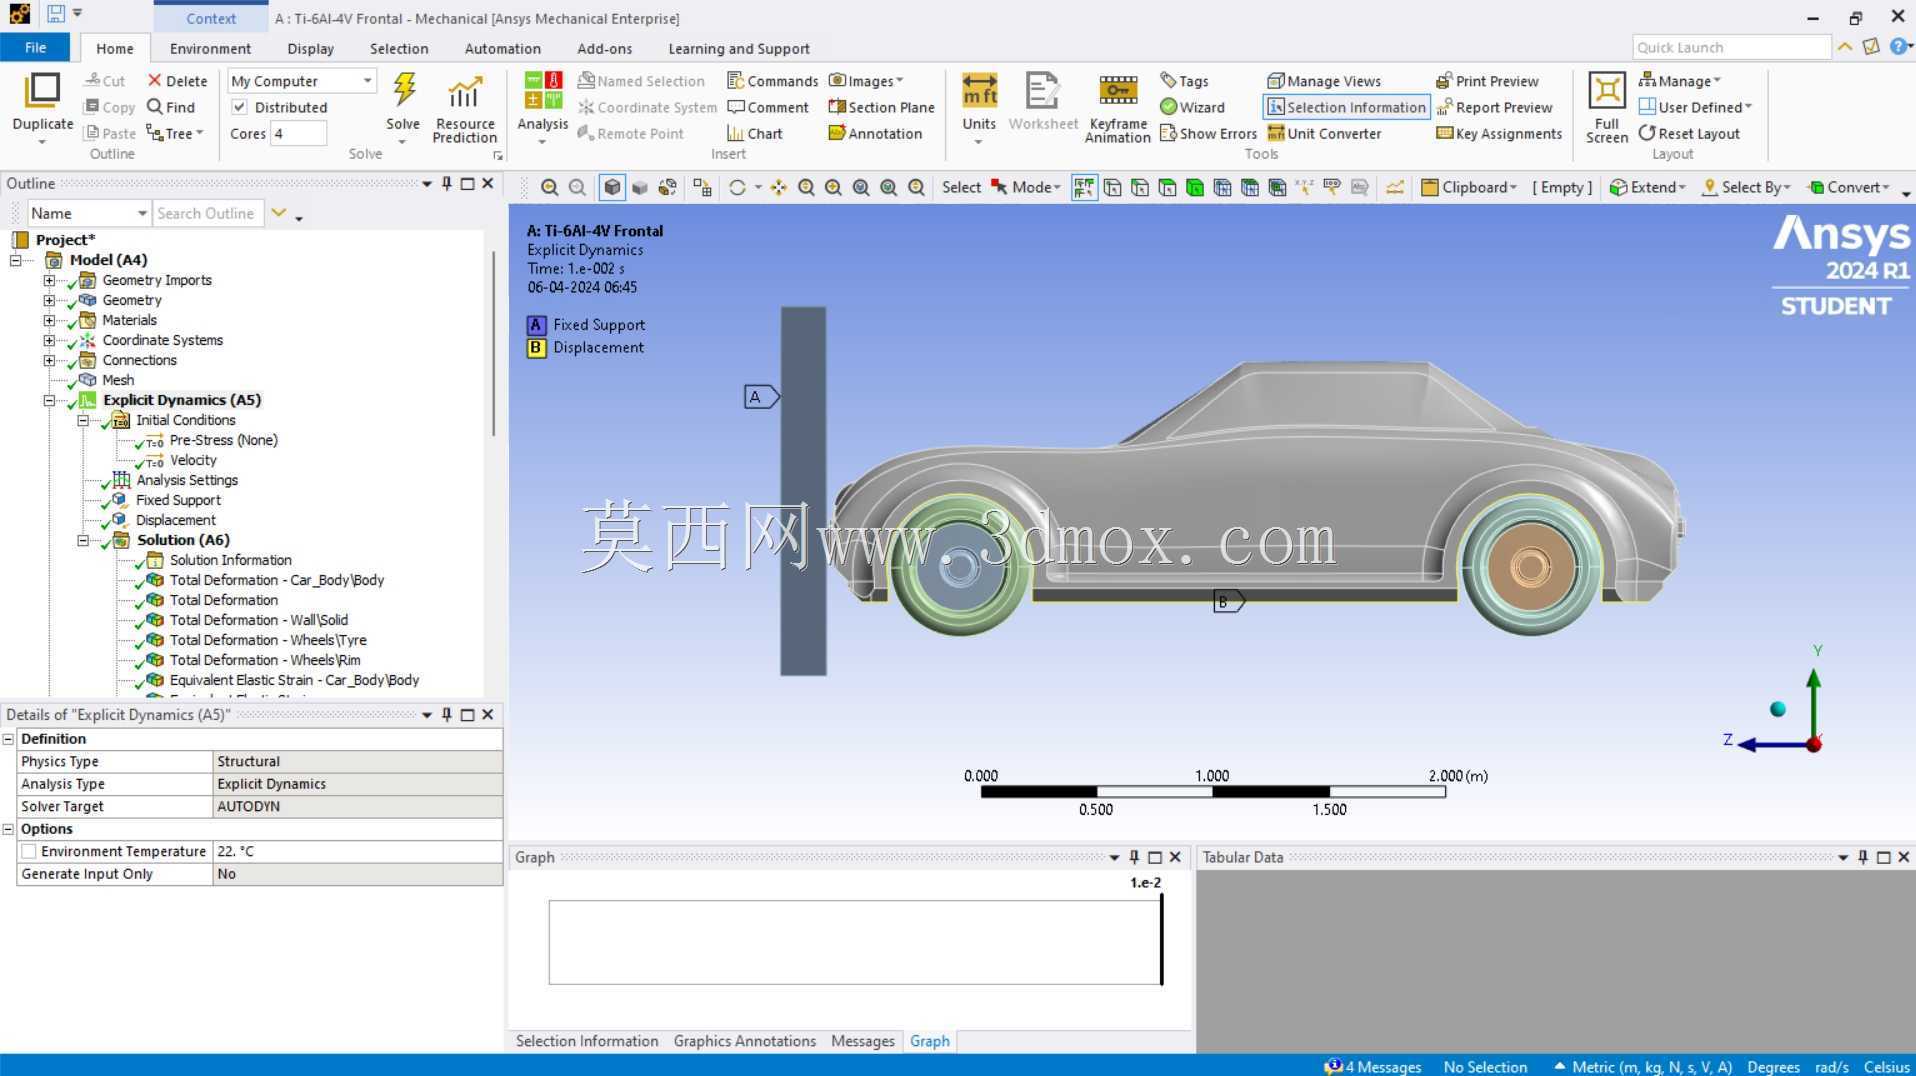Toggle the Distributed checkbox
This screenshot has width=1916, height=1076.
pos(239,107)
